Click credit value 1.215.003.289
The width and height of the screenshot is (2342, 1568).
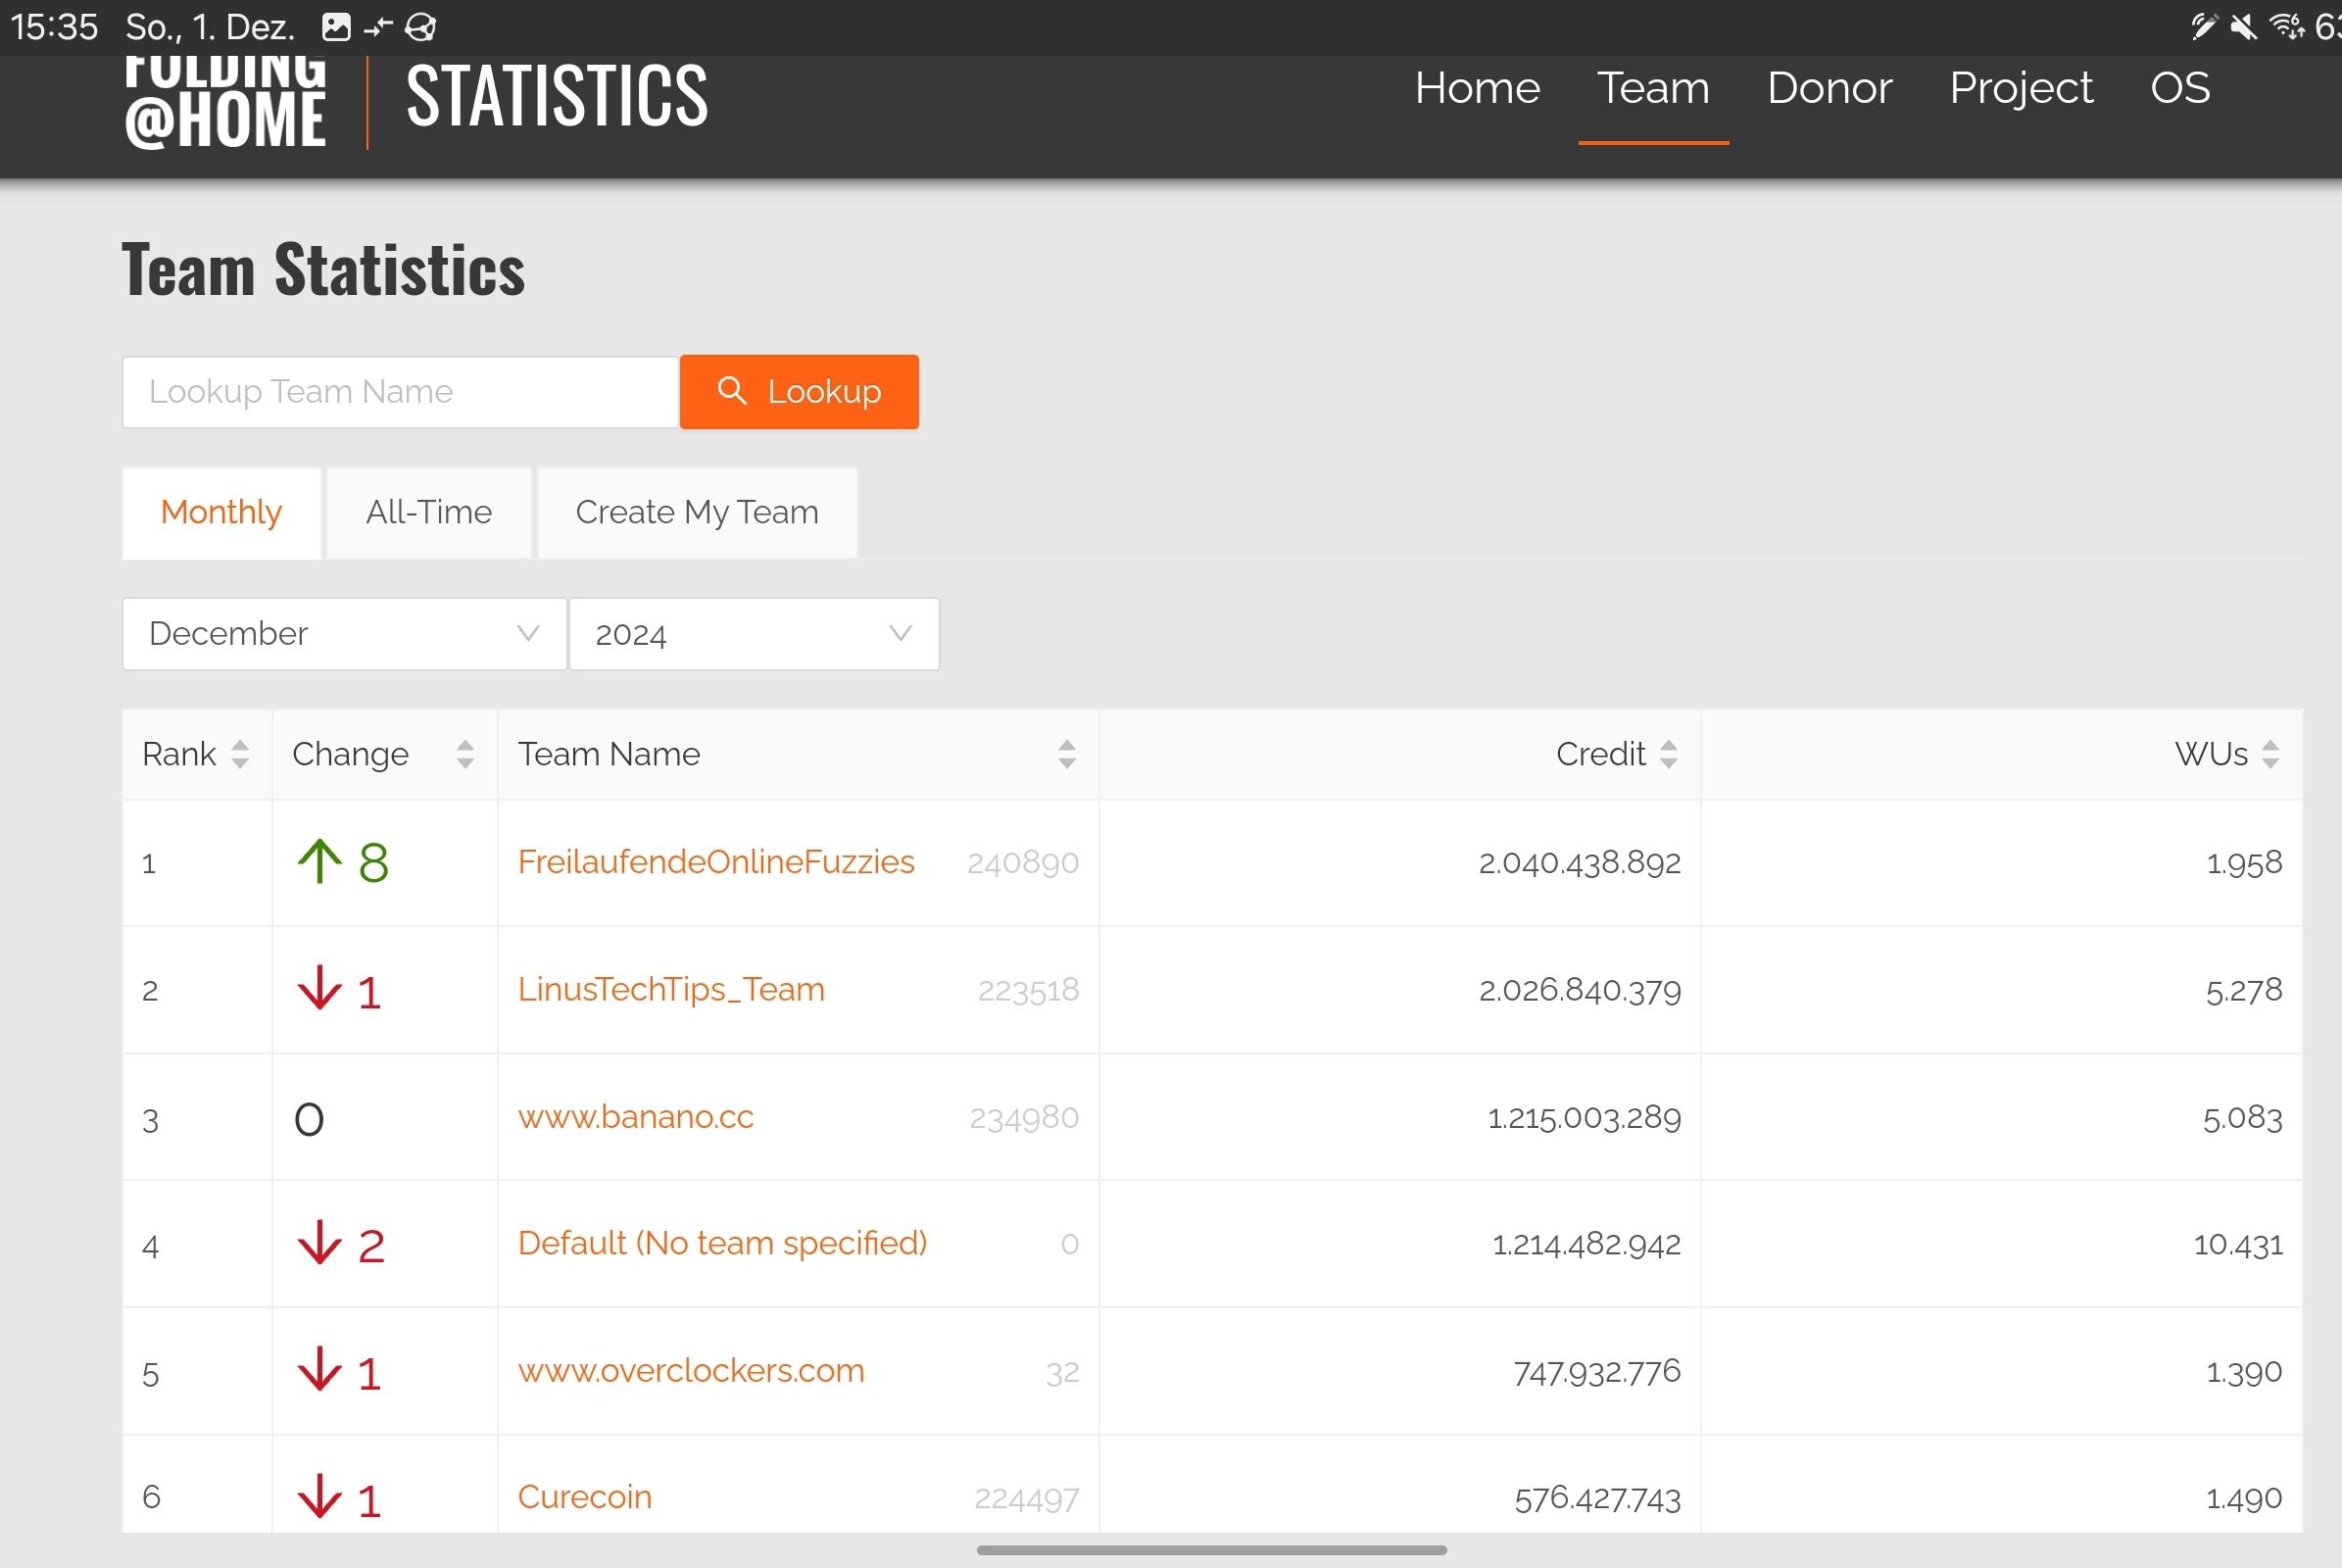1584,1117
